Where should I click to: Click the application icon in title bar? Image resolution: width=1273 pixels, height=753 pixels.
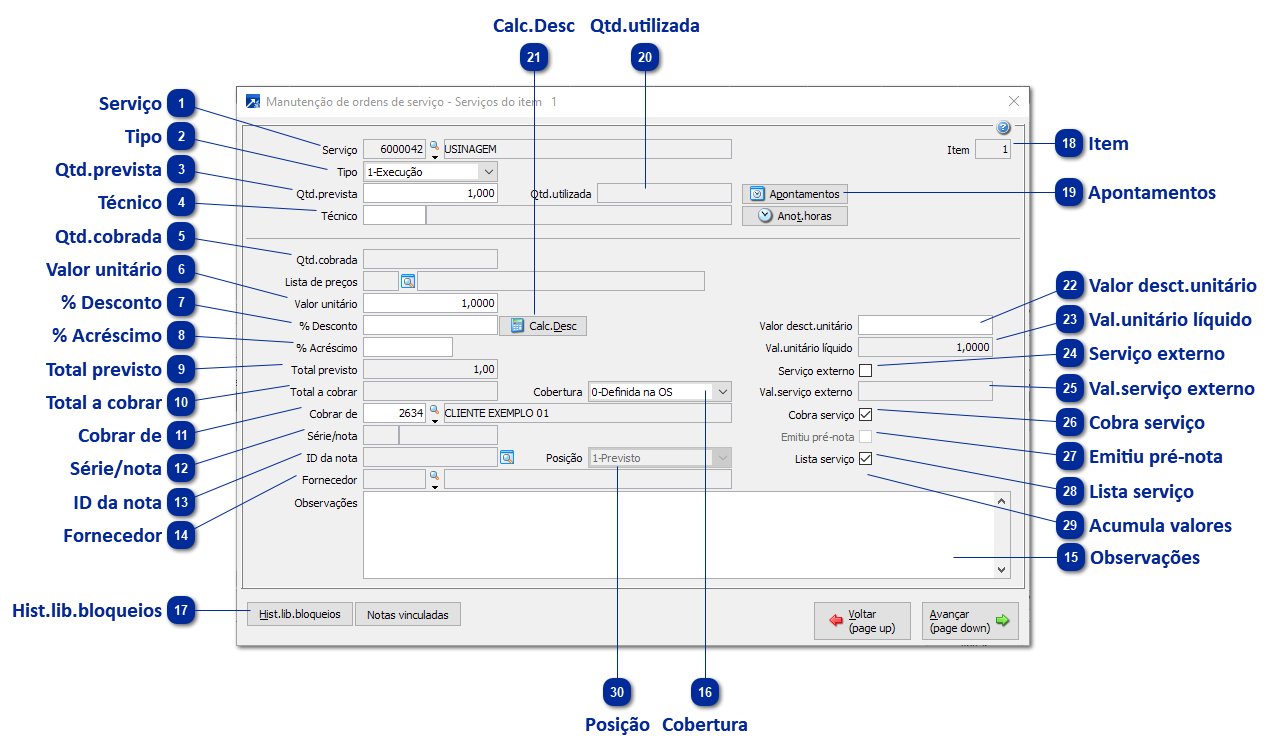click(x=253, y=101)
